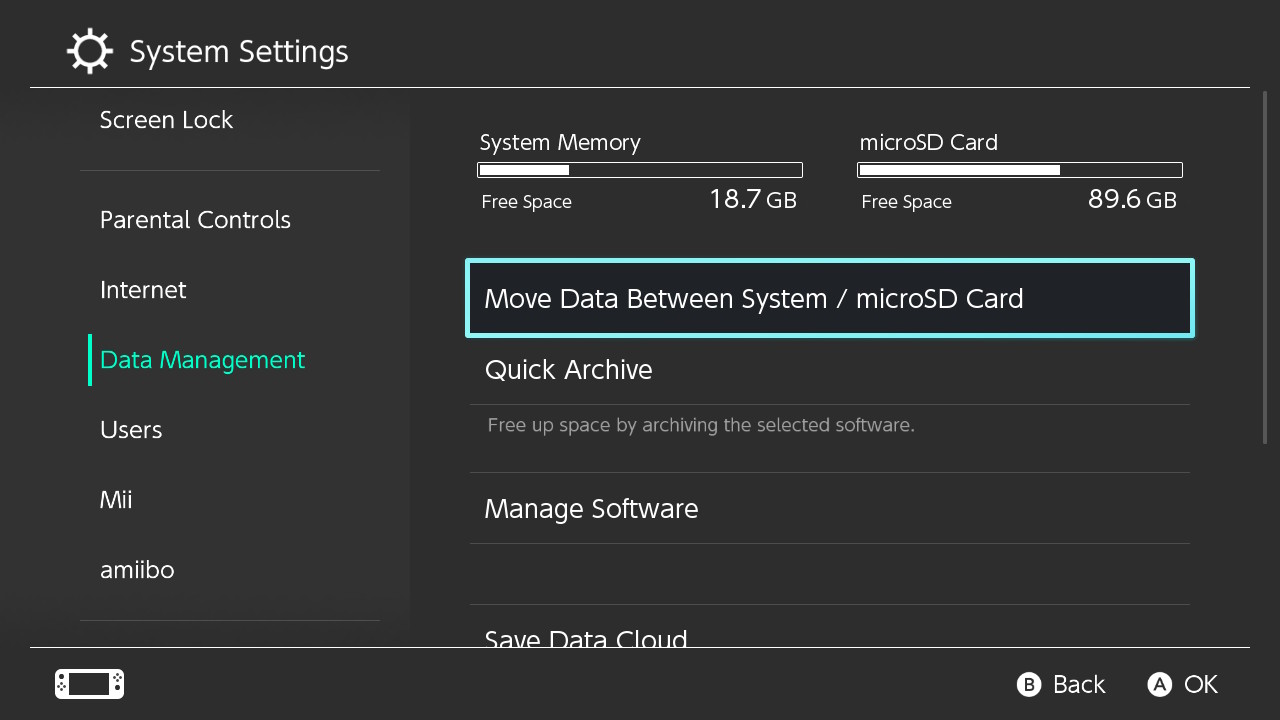Go to Internet settings
Image resolution: width=1280 pixels, height=720 pixels.
143,290
